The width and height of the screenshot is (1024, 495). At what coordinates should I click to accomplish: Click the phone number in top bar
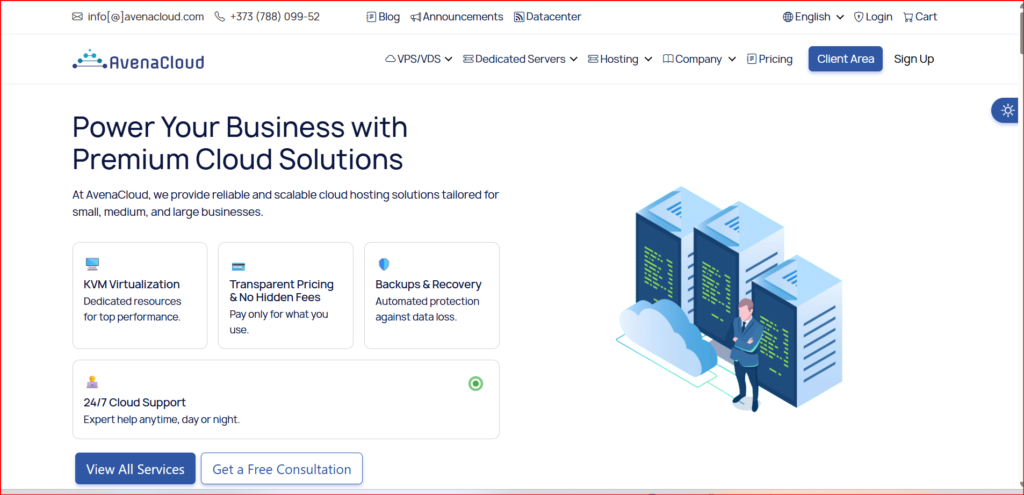point(274,17)
